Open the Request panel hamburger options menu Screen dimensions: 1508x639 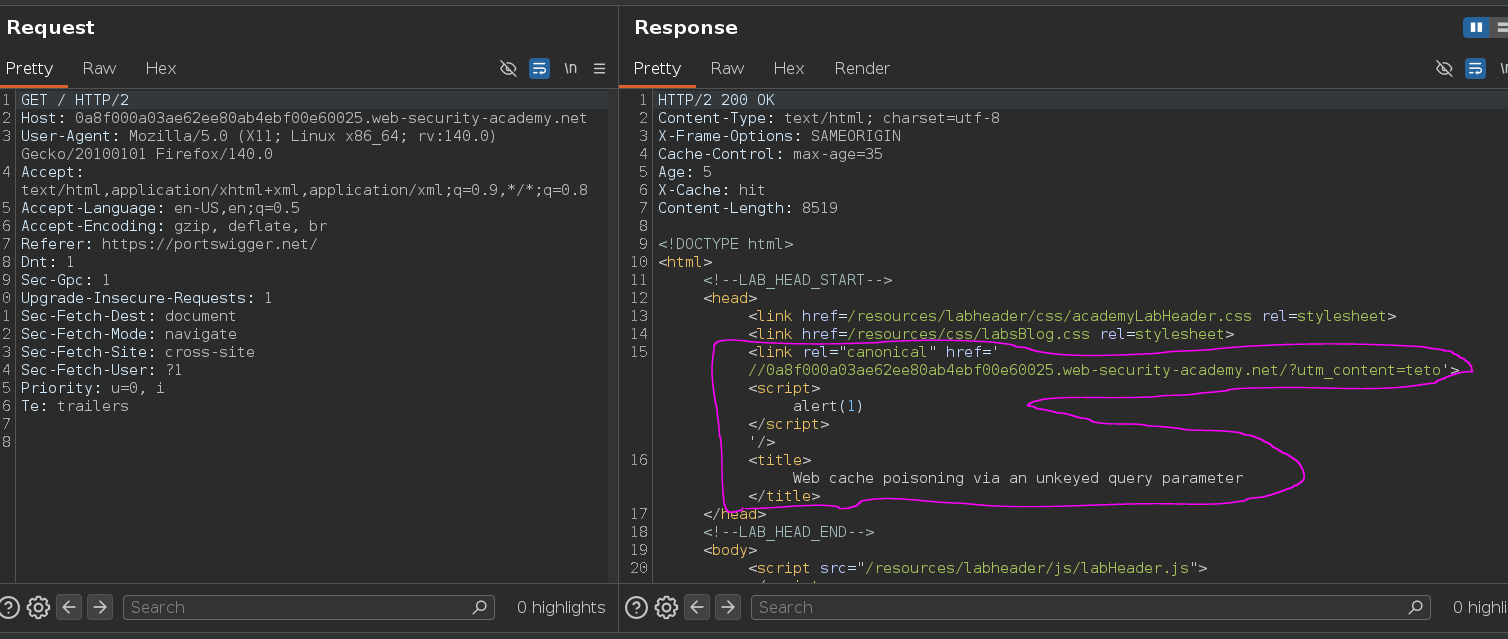tap(599, 68)
